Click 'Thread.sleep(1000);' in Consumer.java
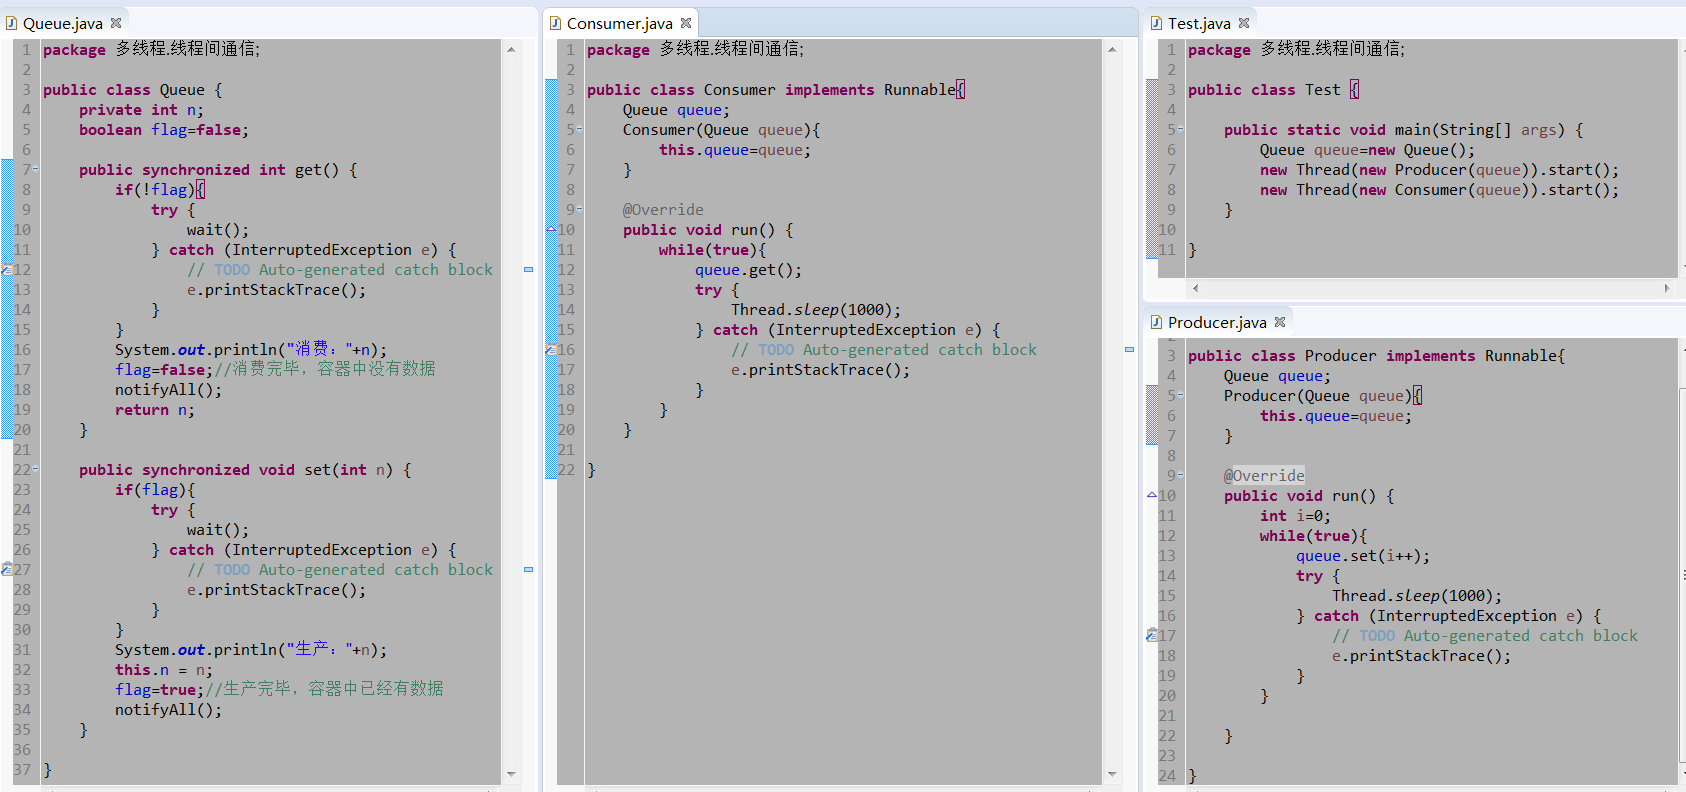1686x792 pixels. tap(816, 309)
